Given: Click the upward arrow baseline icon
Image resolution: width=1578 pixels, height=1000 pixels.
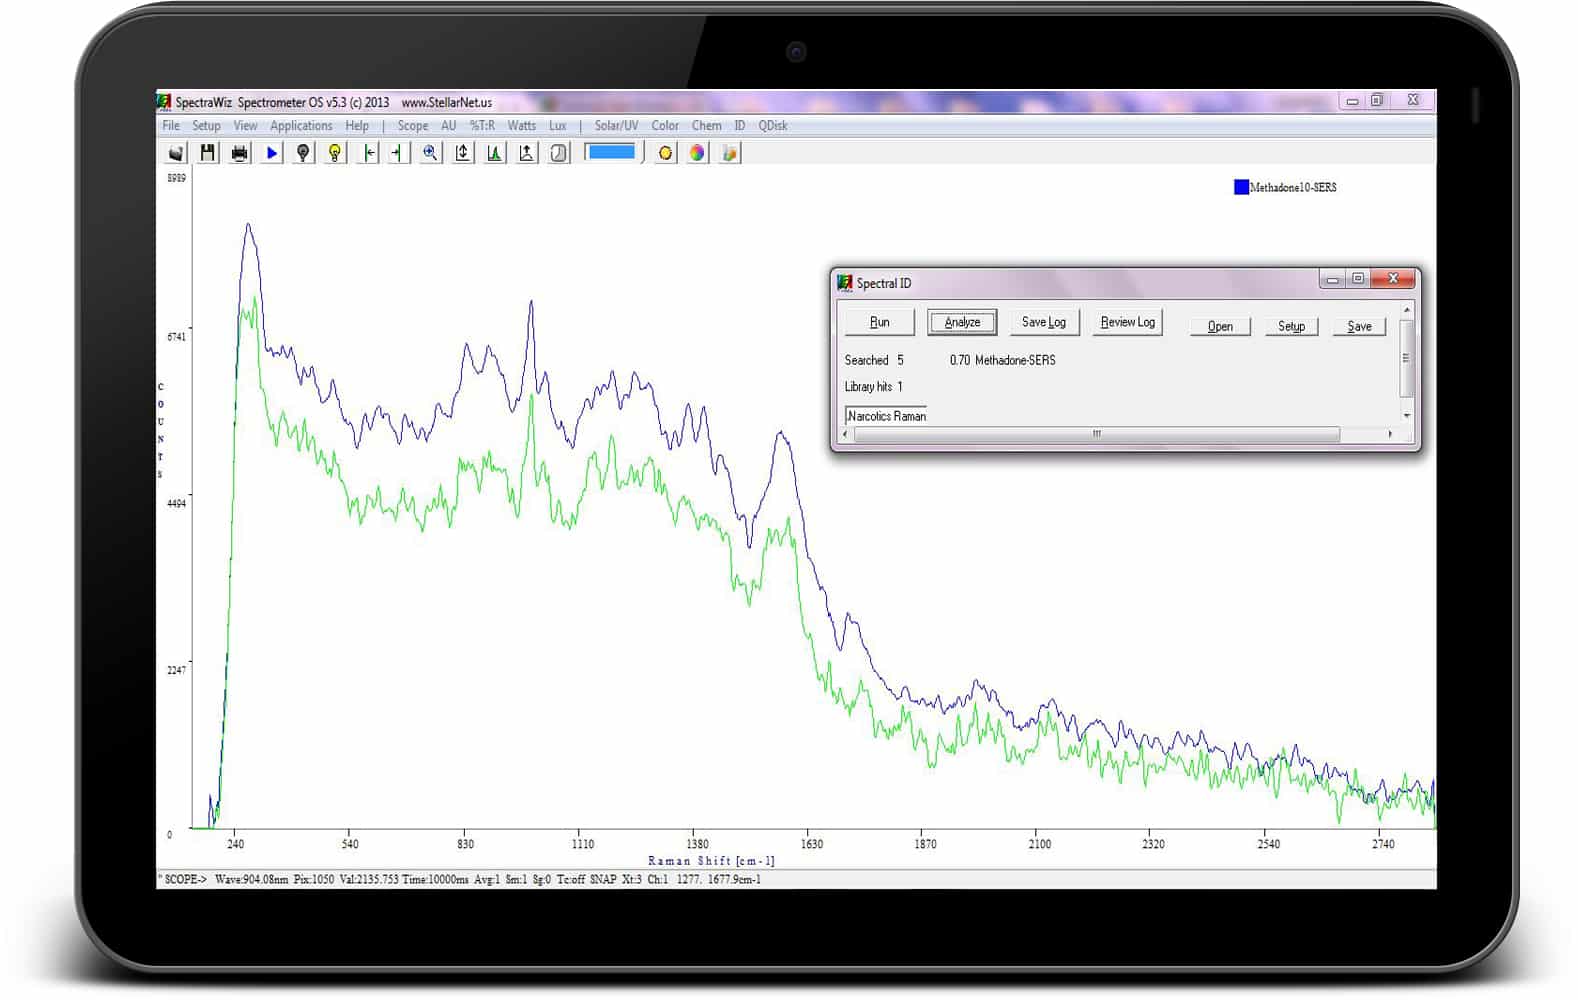Looking at the screenshot, I should 526,153.
